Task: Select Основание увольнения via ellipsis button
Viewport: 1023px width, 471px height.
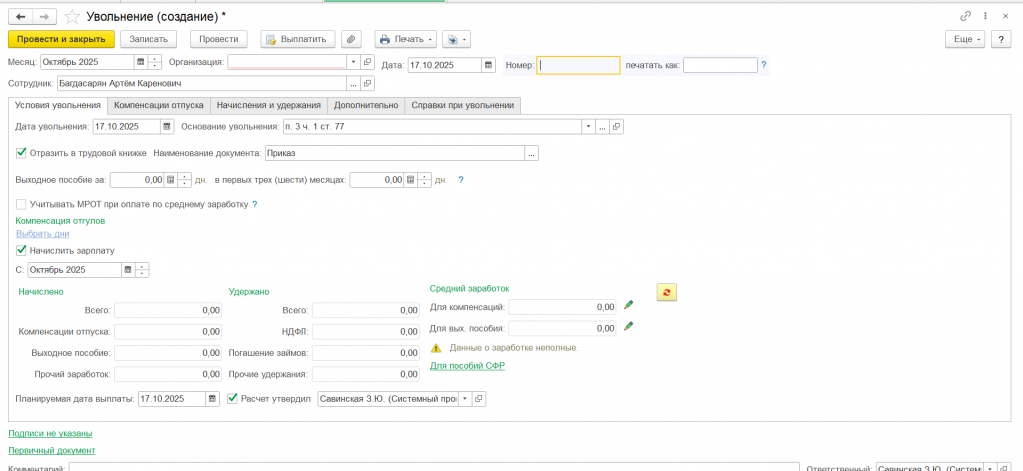Action: click(x=602, y=127)
